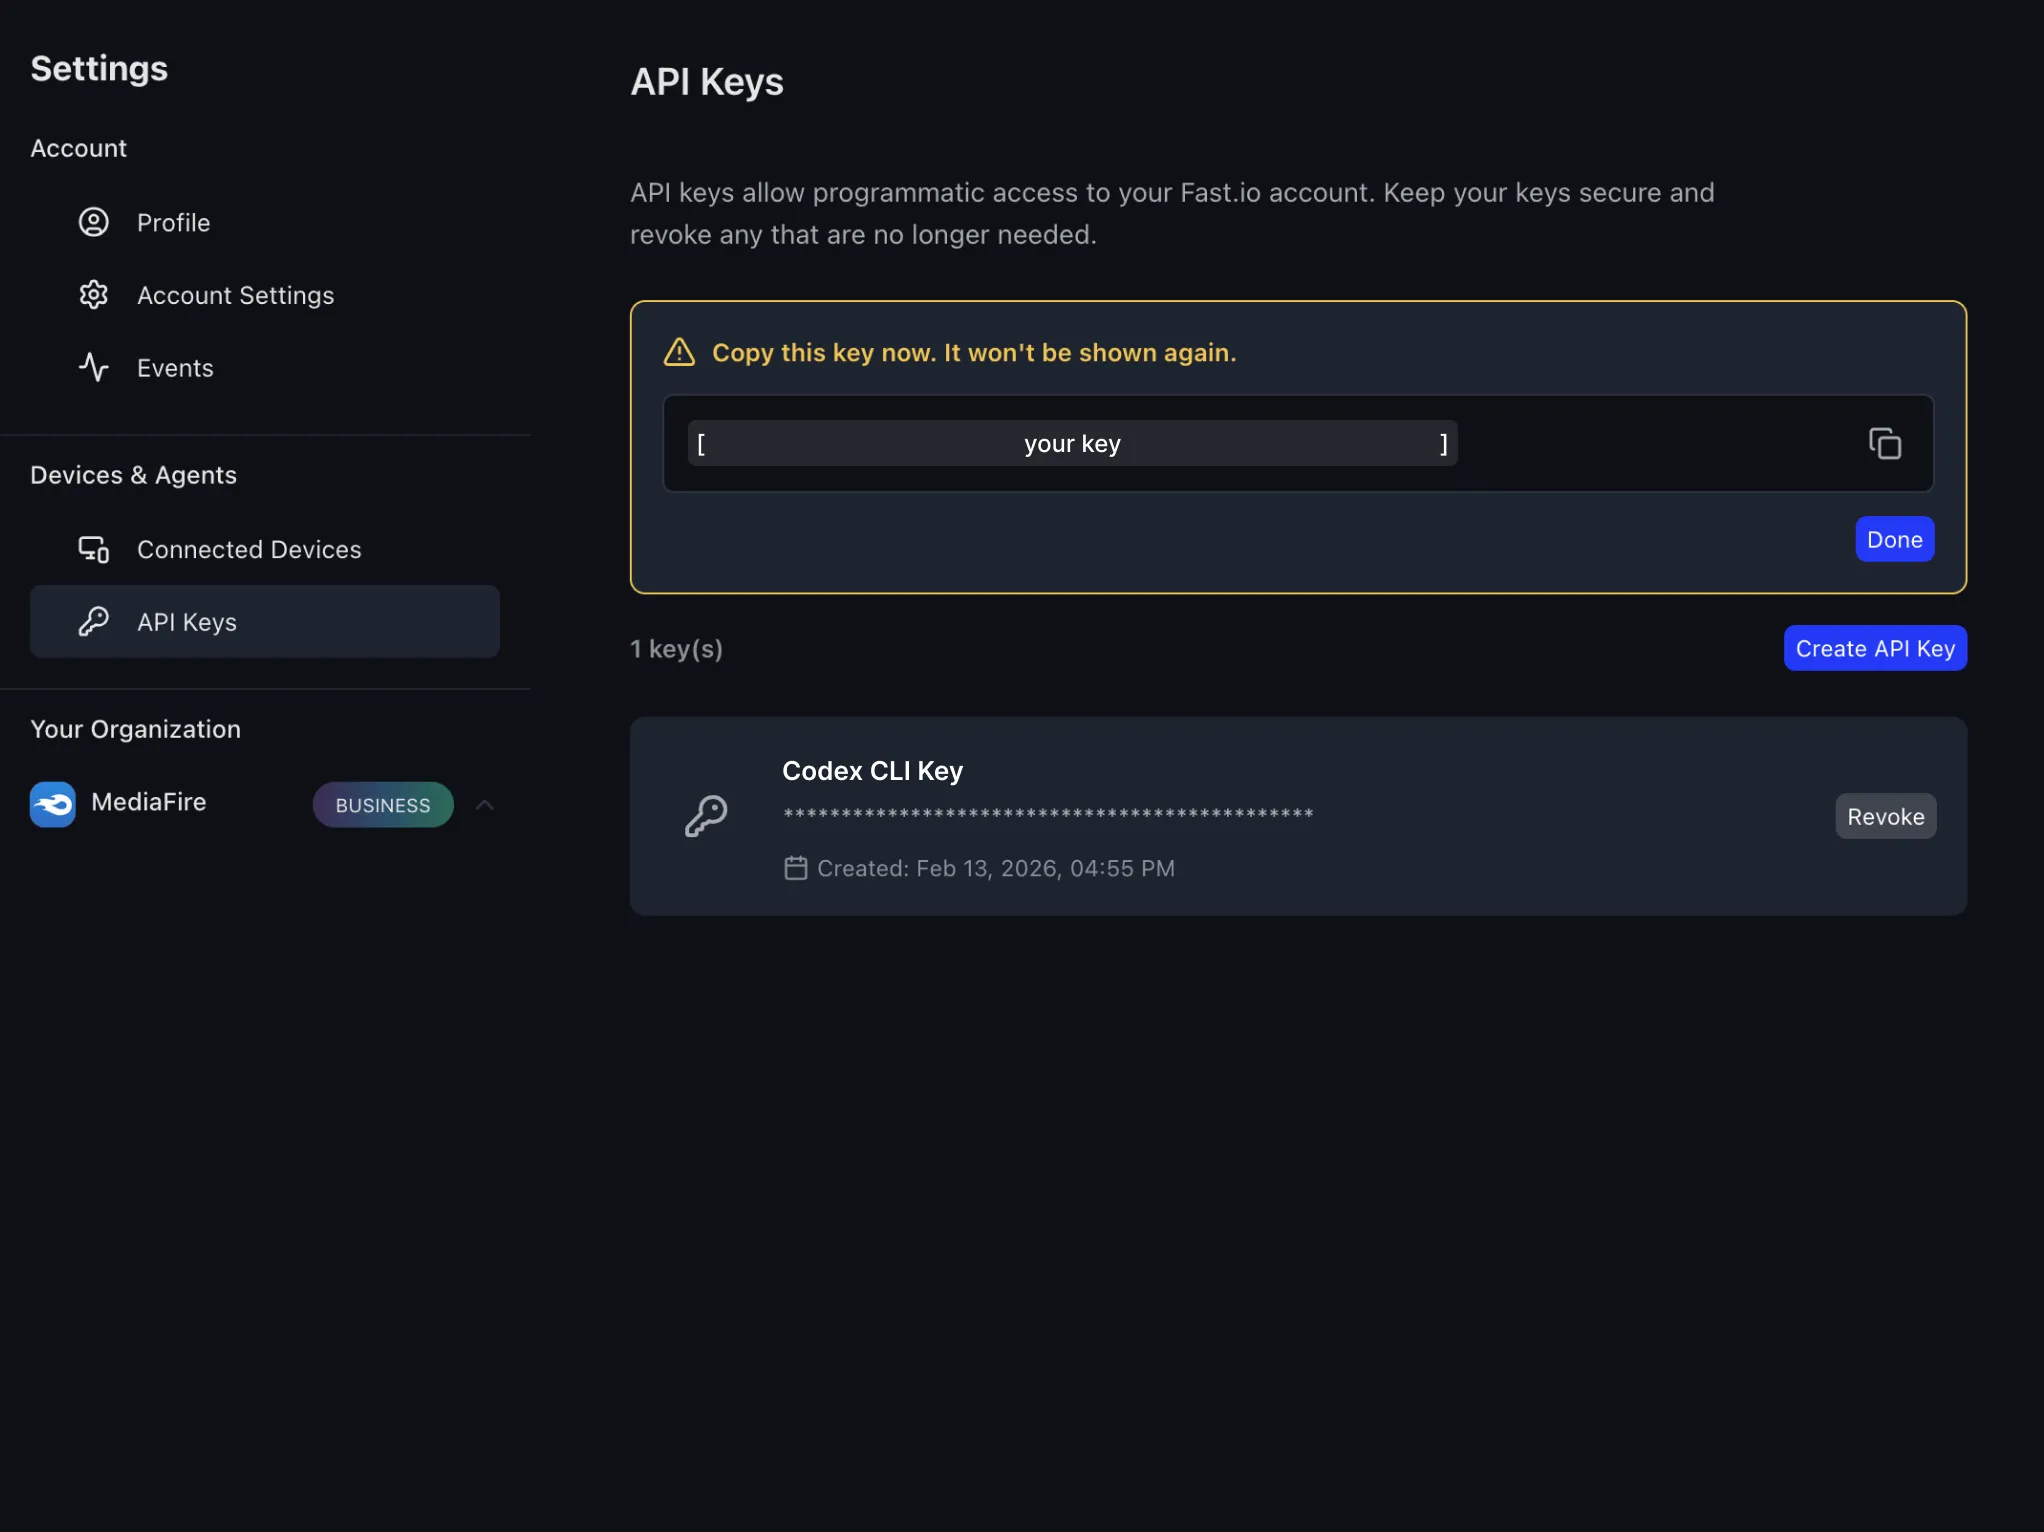Click the Connected Devices monitor icon
Viewport: 2044px width, 1532px height.
point(93,548)
